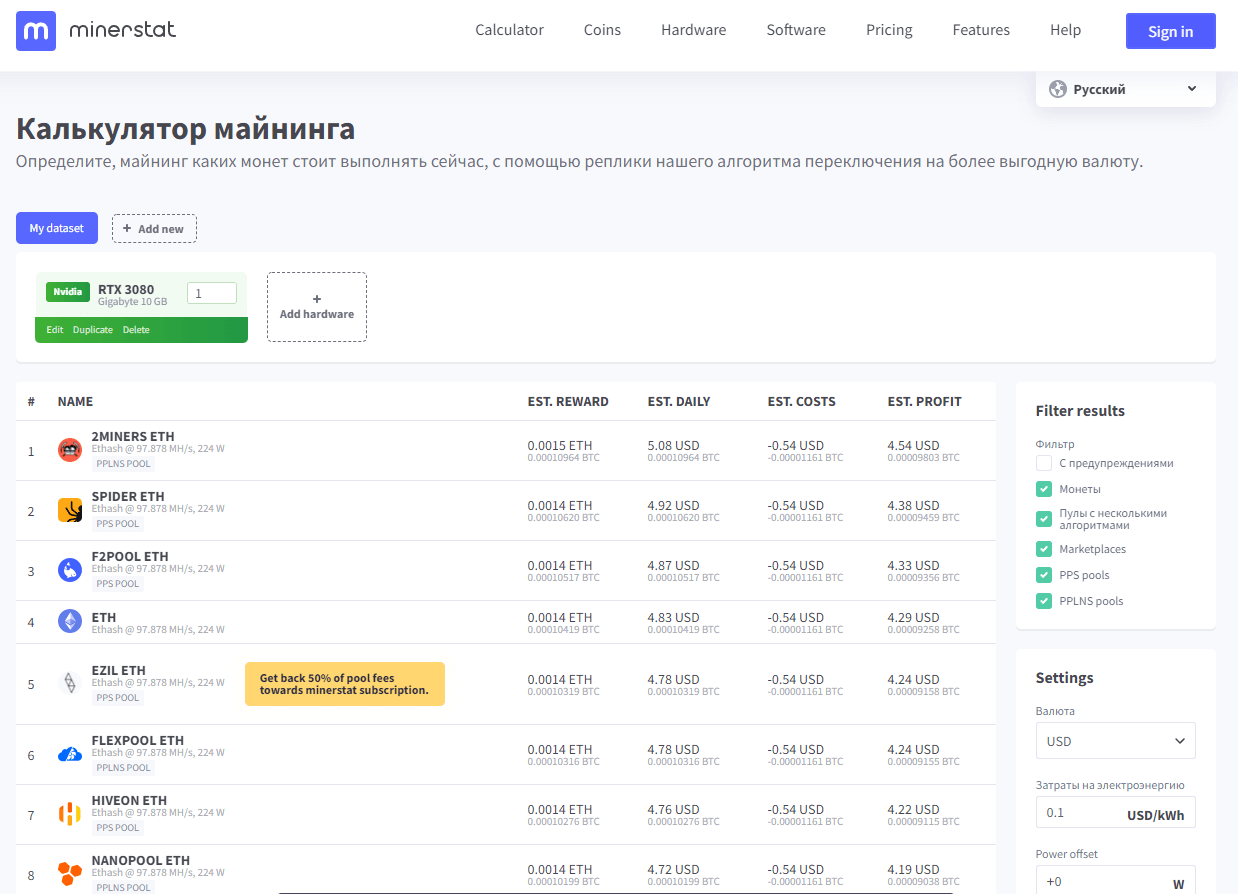The image size is (1238, 894).
Task: Click the FLEXPOOL ETH pool name
Action: click(x=138, y=741)
